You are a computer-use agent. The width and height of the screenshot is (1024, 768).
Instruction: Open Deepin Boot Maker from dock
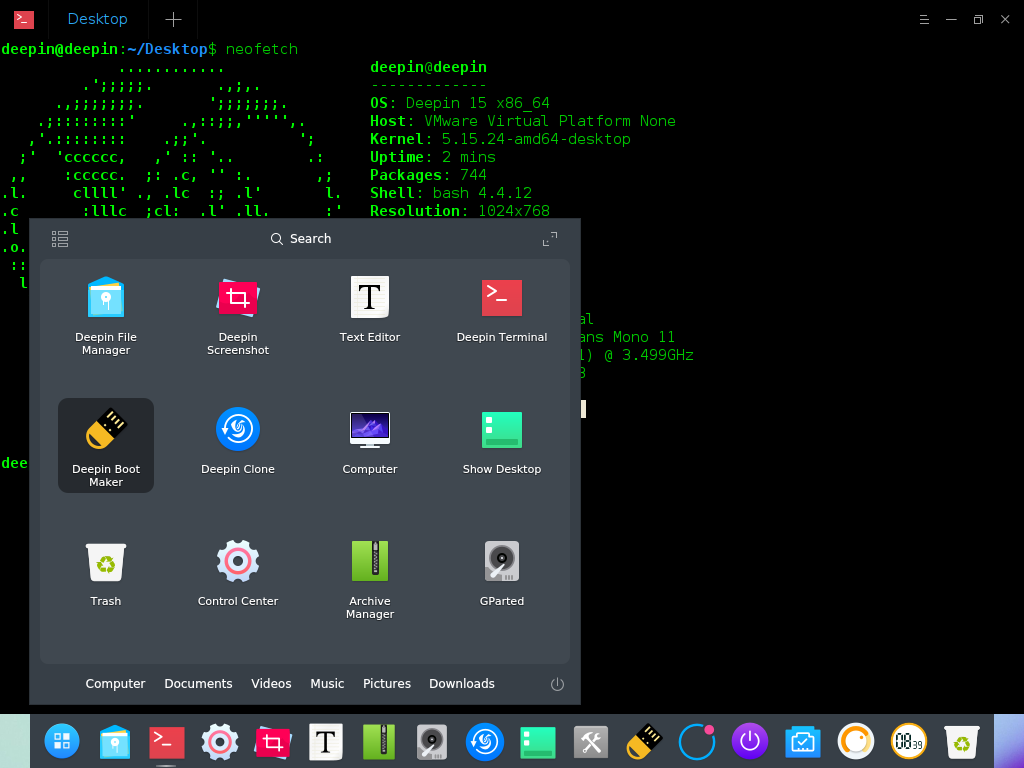coord(644,741)
